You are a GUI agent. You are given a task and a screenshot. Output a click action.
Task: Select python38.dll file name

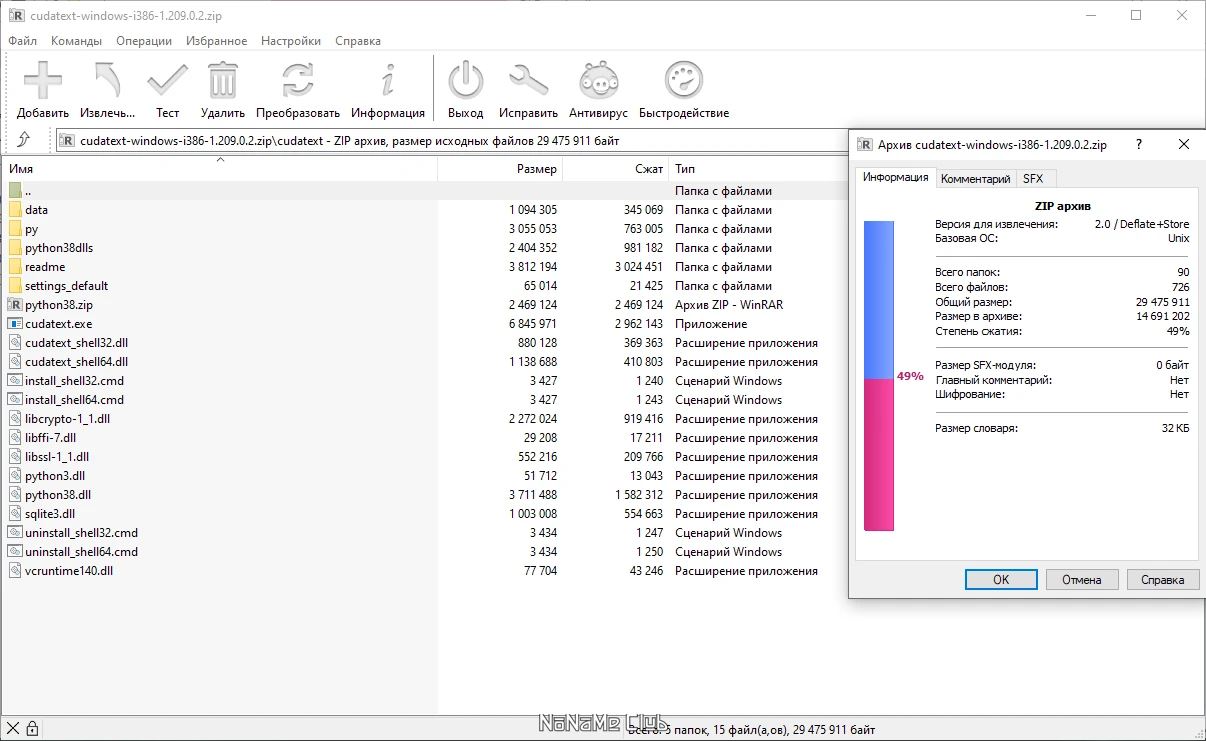click(58, 495)
